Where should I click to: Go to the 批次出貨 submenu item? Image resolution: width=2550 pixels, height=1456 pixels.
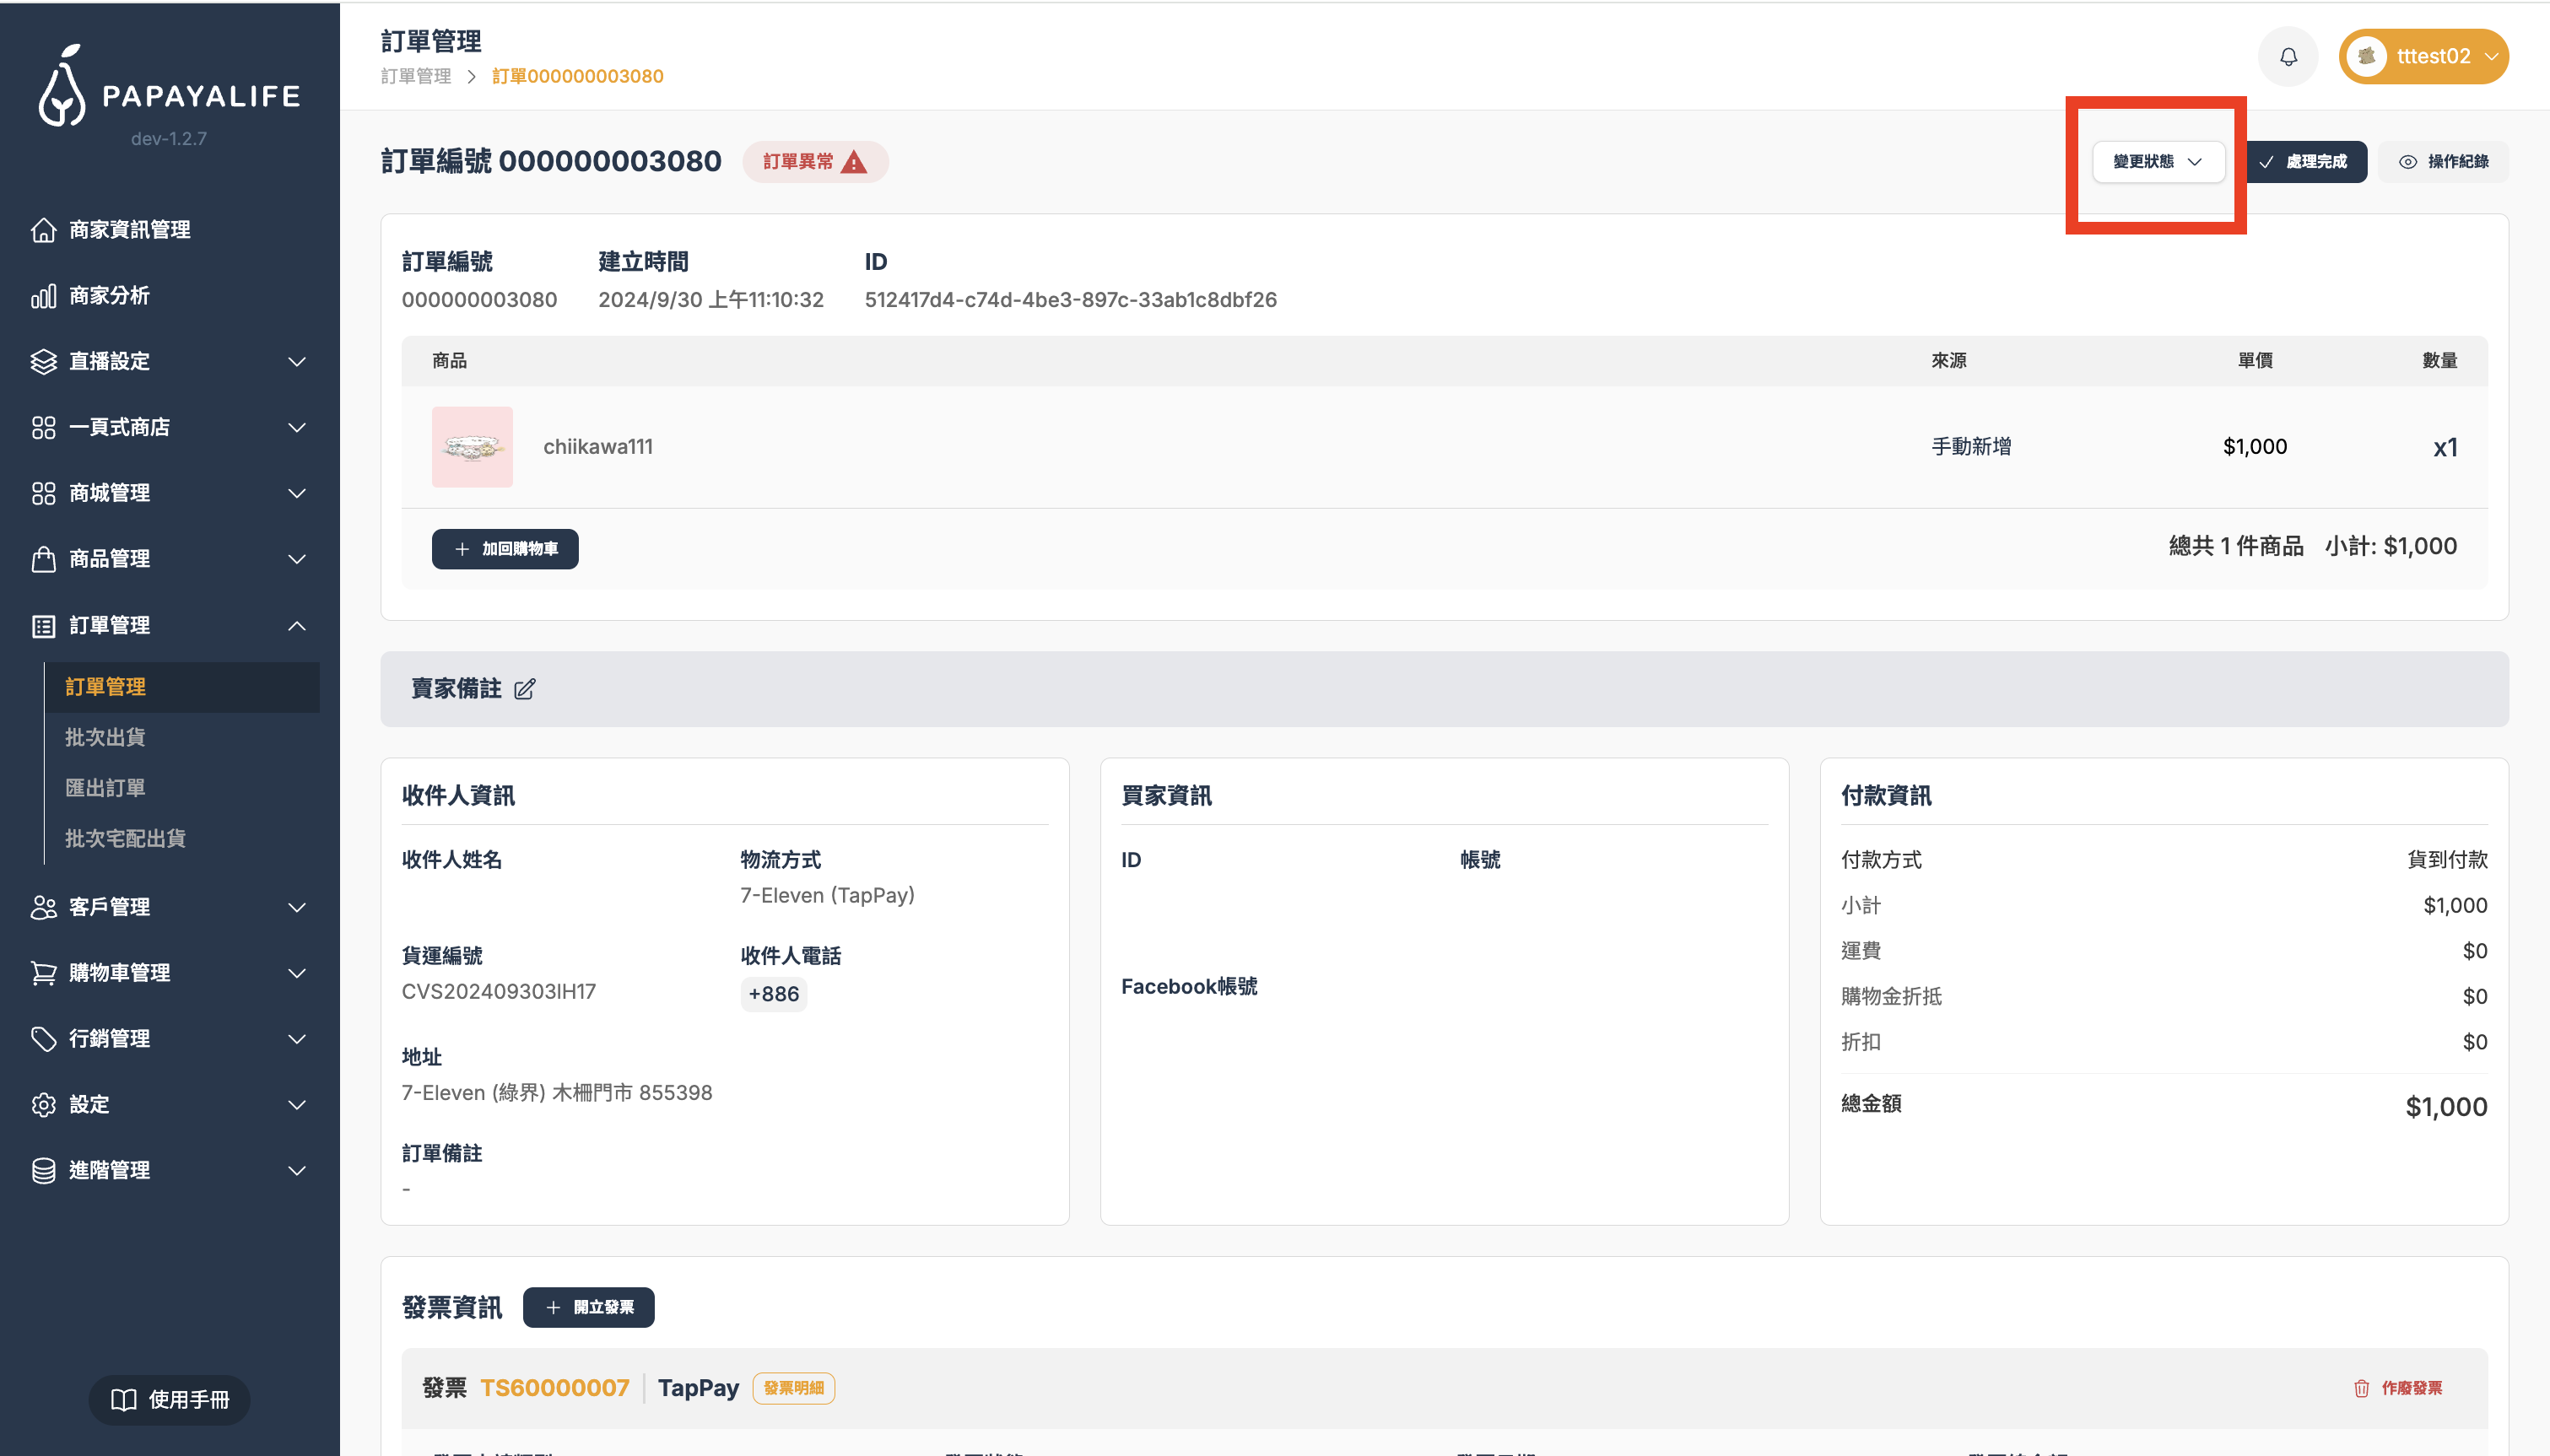(x=105, y=738)
